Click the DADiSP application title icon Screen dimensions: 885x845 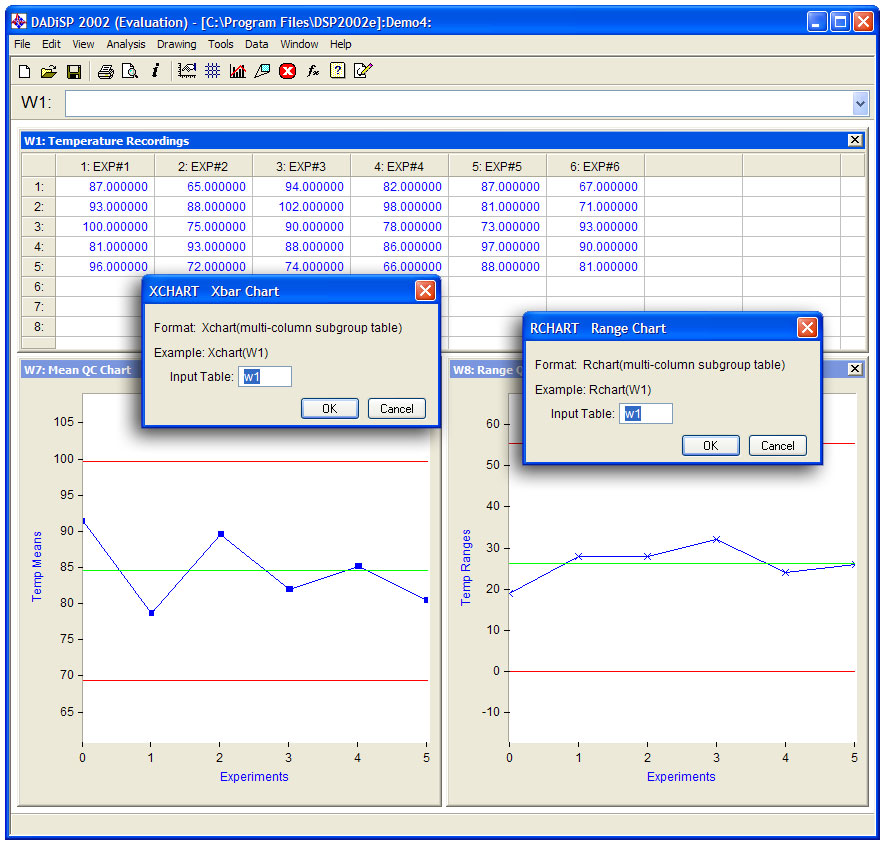(x=19, y=22)
